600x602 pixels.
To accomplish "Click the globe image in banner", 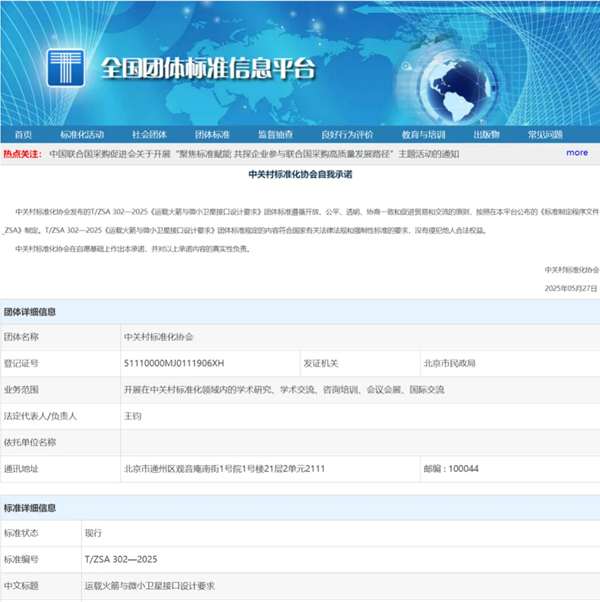I will point(459,90).
